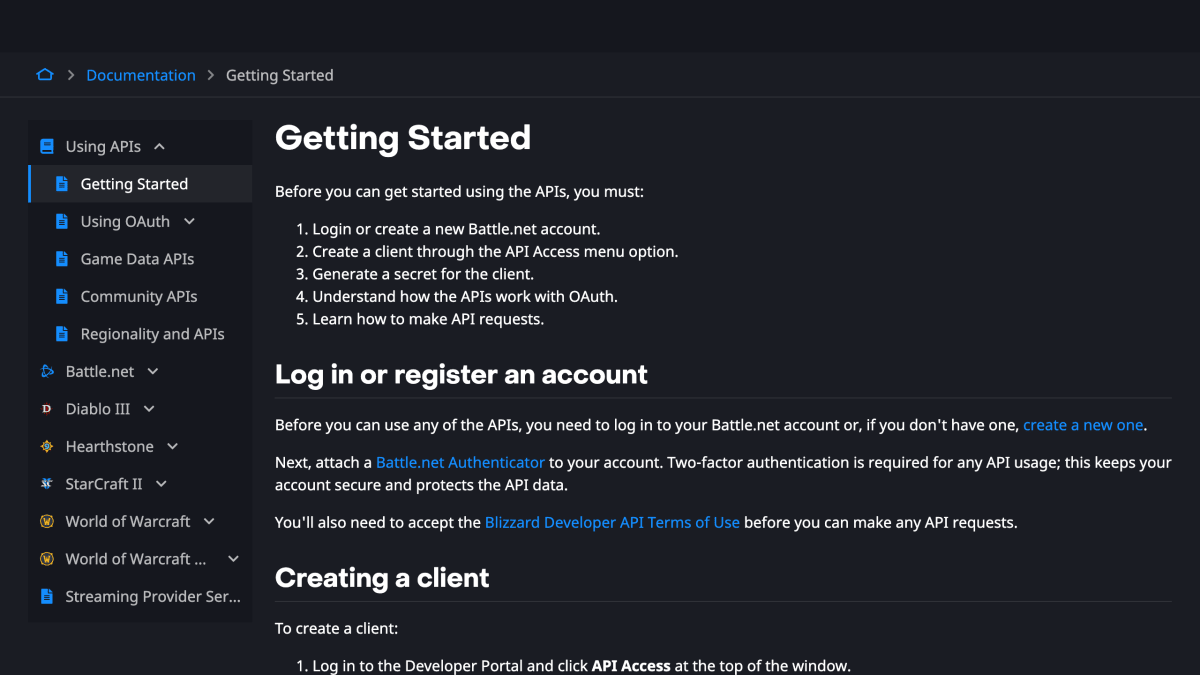Image resolution: width=1200 pixels, height=675 pixels.
Task: Click the World of Warcraft icon
Action: [x=46, y=521]
